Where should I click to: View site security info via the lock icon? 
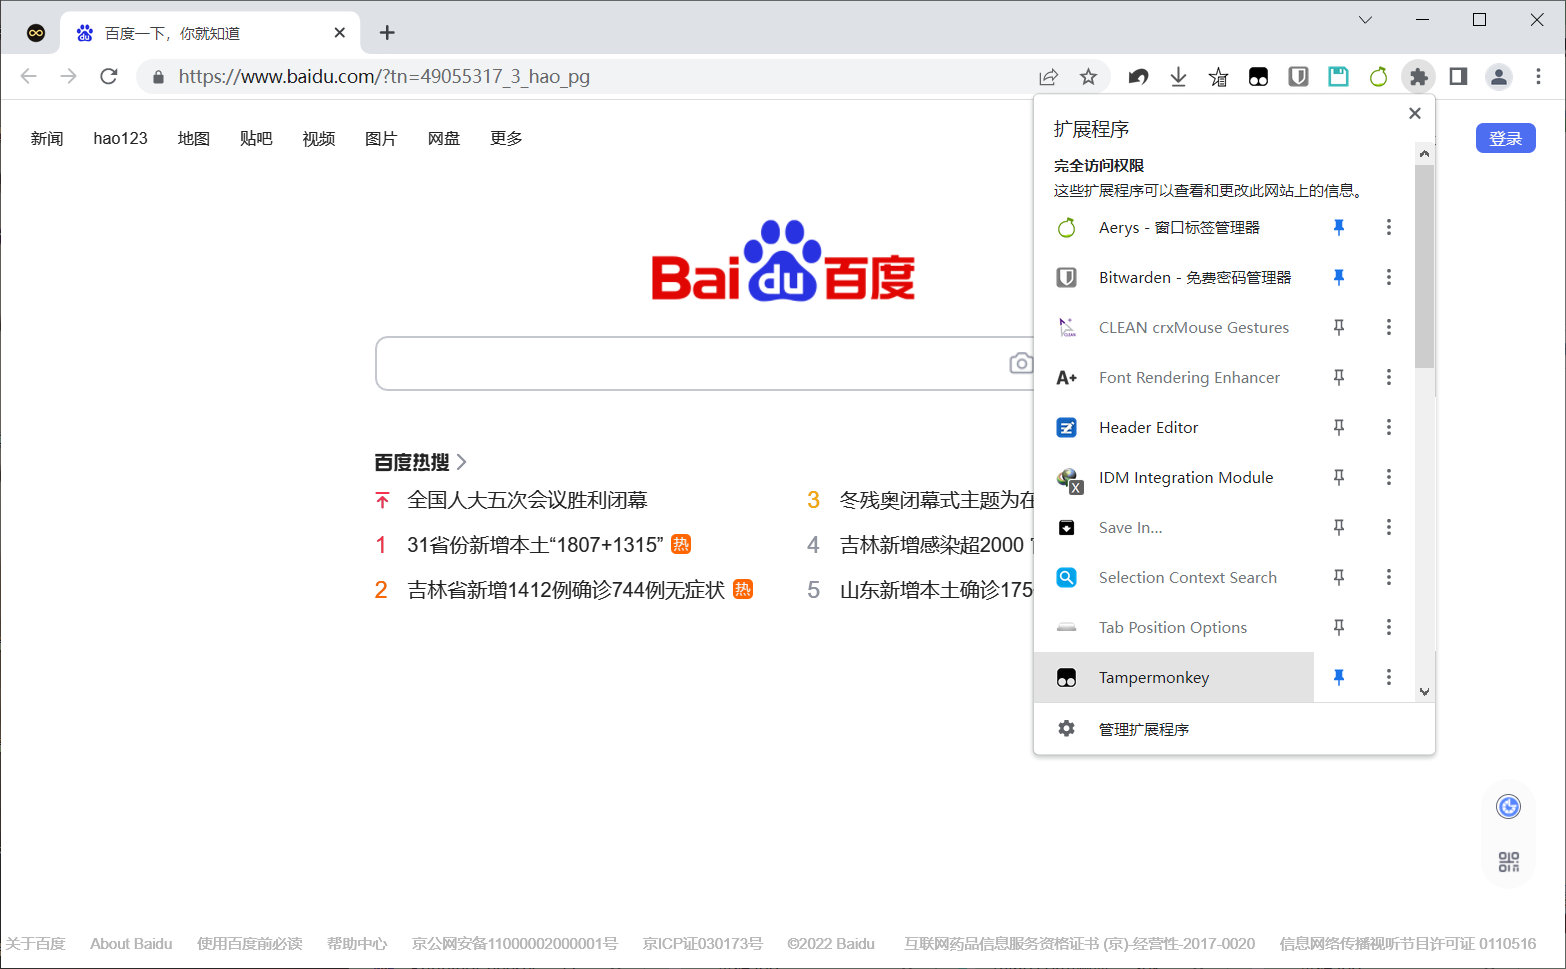click(158, 77)
